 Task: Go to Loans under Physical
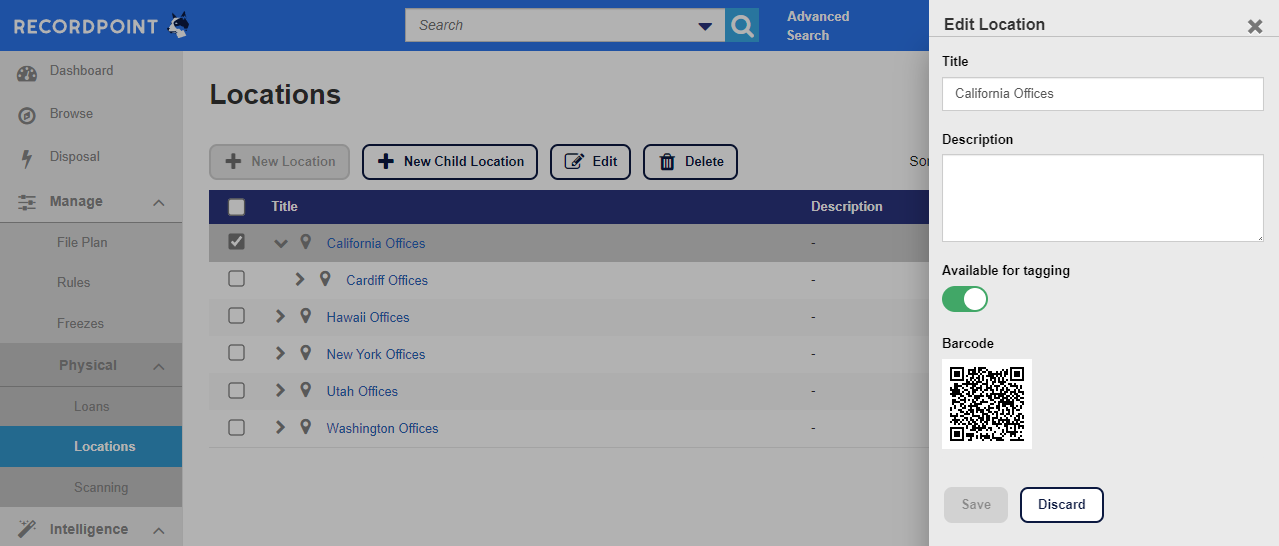91,406
